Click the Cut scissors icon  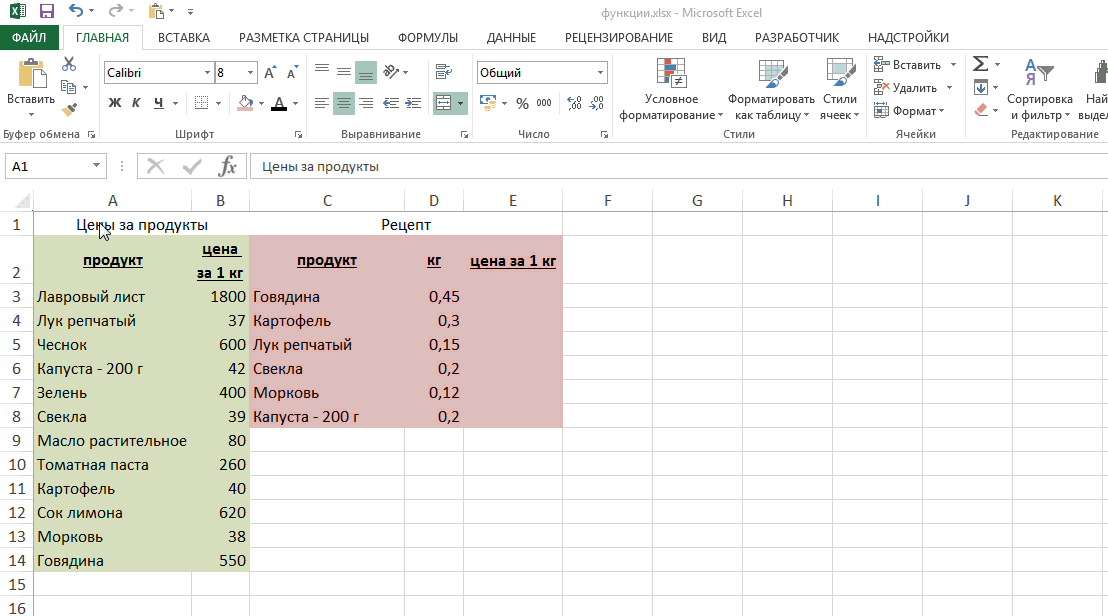pos(69,65)
